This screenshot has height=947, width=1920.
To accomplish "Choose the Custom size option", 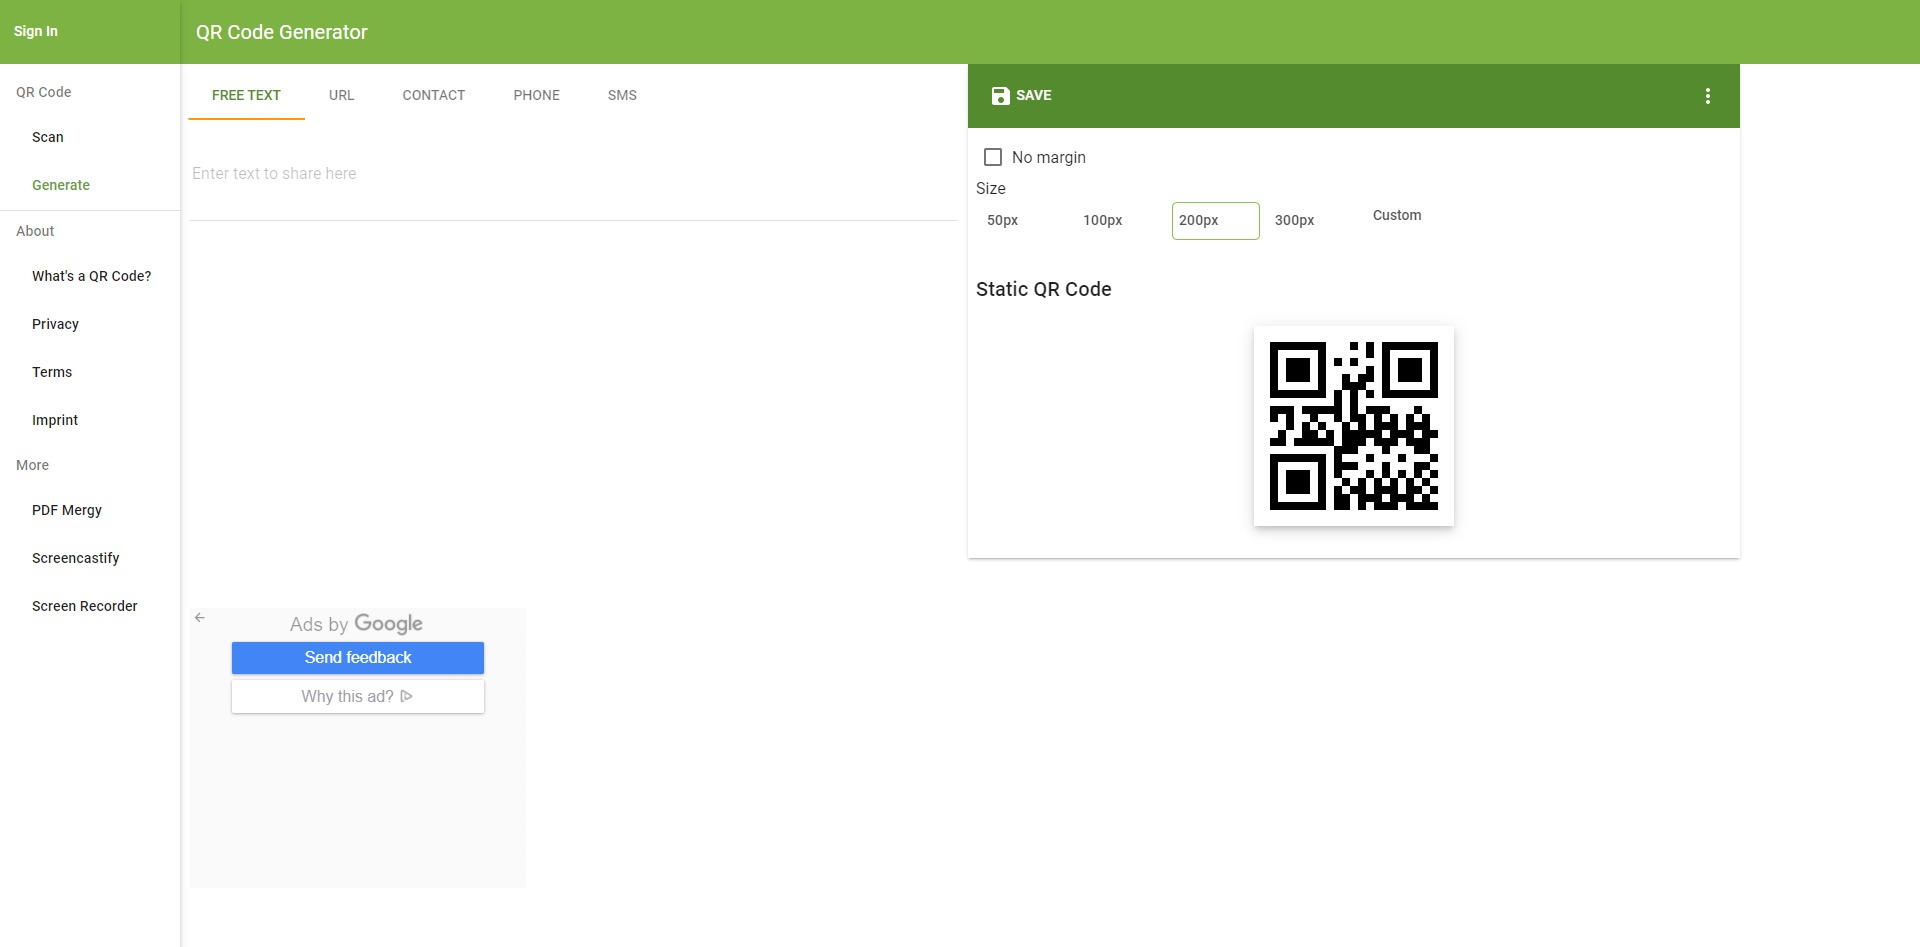I will tap(1396, 215).
